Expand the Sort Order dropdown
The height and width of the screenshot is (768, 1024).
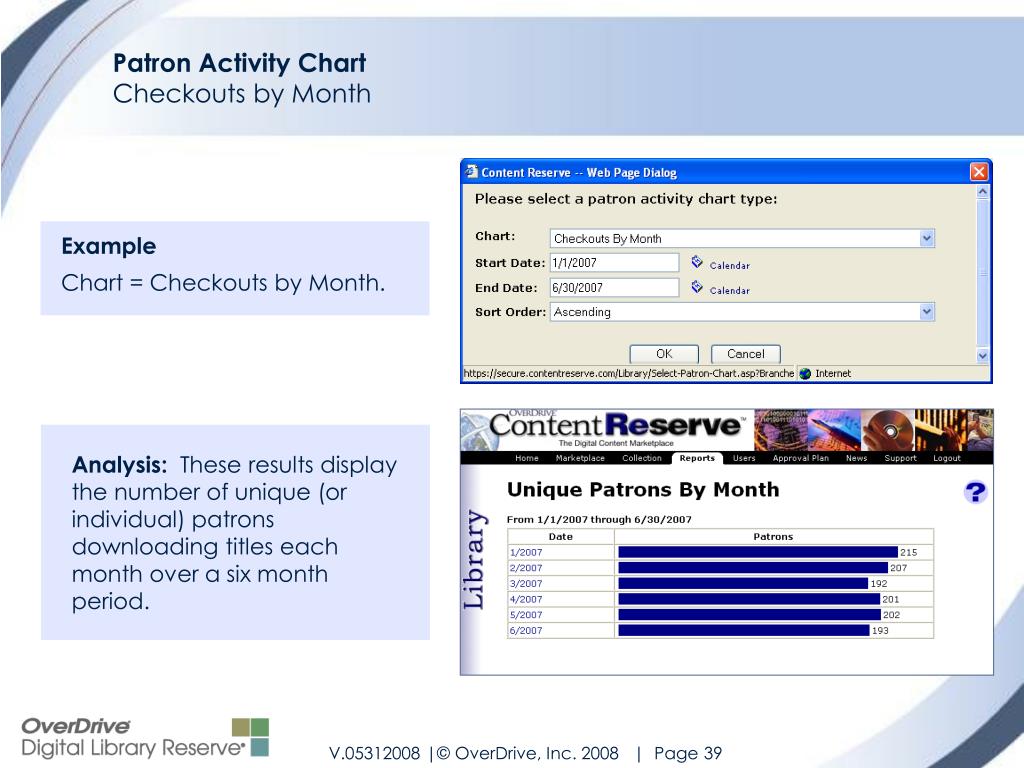[927, 312]
